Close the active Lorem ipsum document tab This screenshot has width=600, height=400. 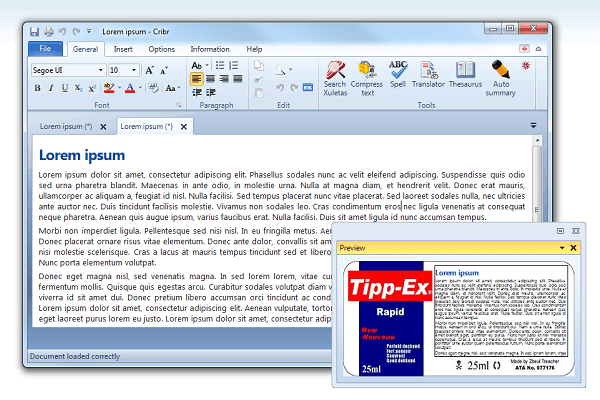(185, 127)
